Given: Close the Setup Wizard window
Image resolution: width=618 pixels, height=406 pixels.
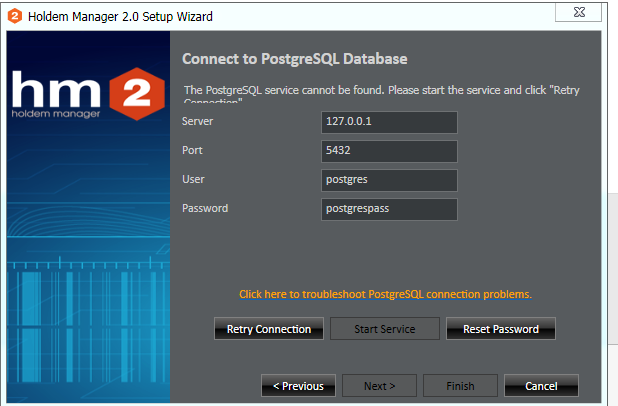Looking at the screenshot, I should click(578, 13).
